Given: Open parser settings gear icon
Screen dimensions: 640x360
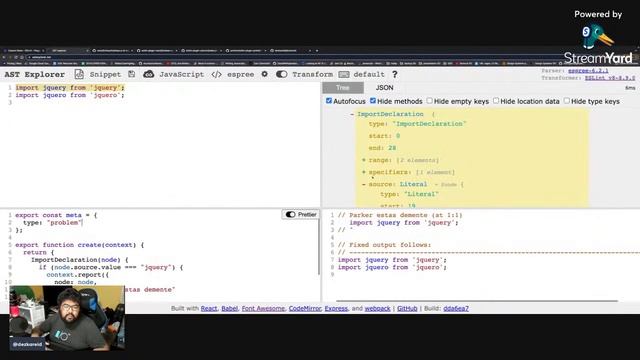Looking at the screenshot, I should pos(264,74).
